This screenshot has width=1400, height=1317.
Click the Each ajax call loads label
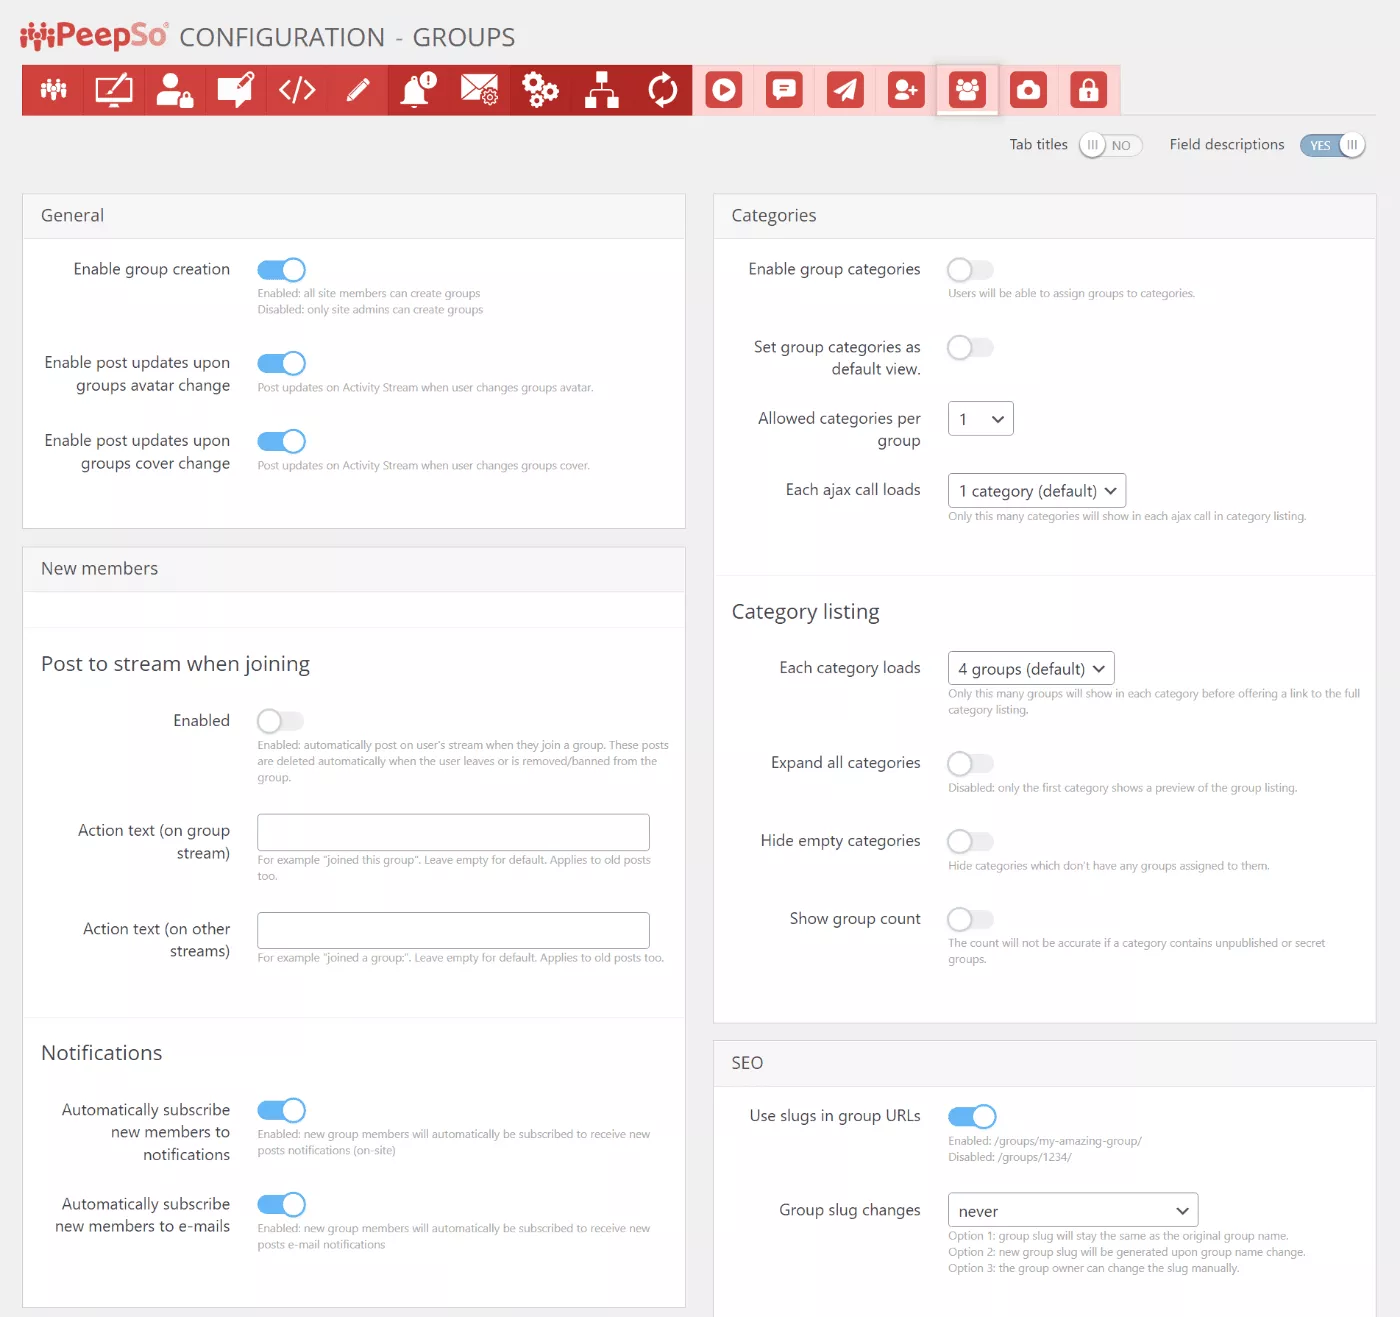tap(853, 490)
